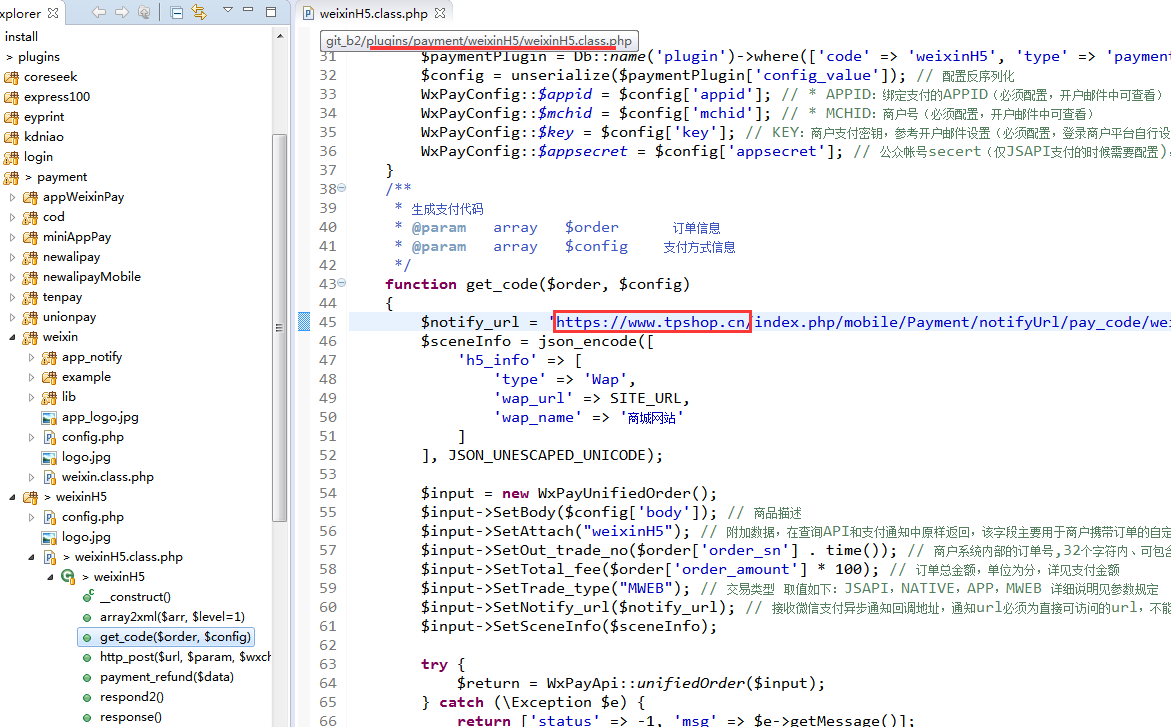Open the explorer View Menu triangle
1171x727 pixels.
(227, 11)
